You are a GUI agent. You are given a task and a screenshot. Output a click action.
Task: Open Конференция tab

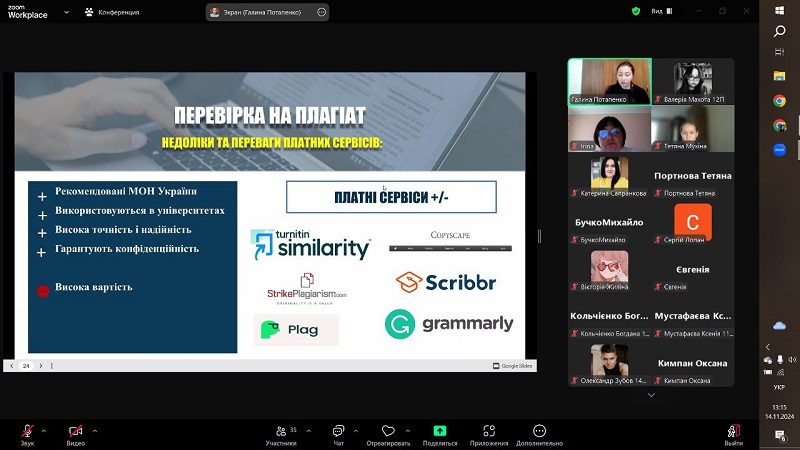click(x=112, y=12)
